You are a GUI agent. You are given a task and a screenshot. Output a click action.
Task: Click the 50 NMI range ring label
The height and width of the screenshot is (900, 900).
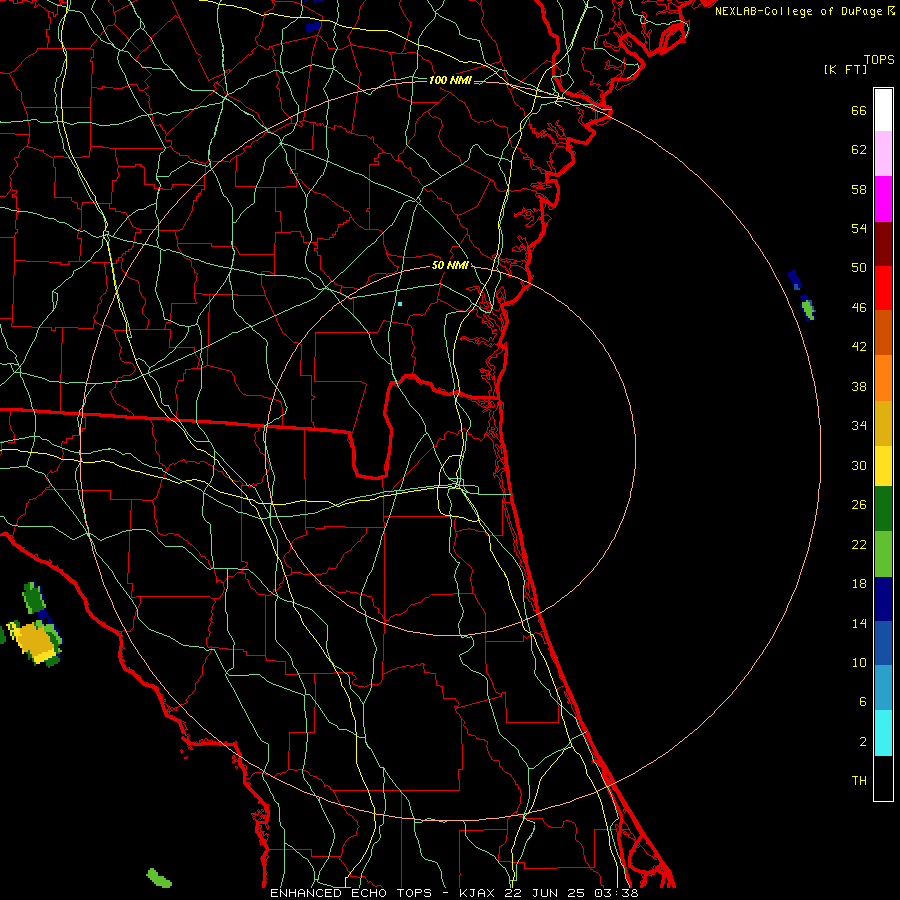point(450,265)
